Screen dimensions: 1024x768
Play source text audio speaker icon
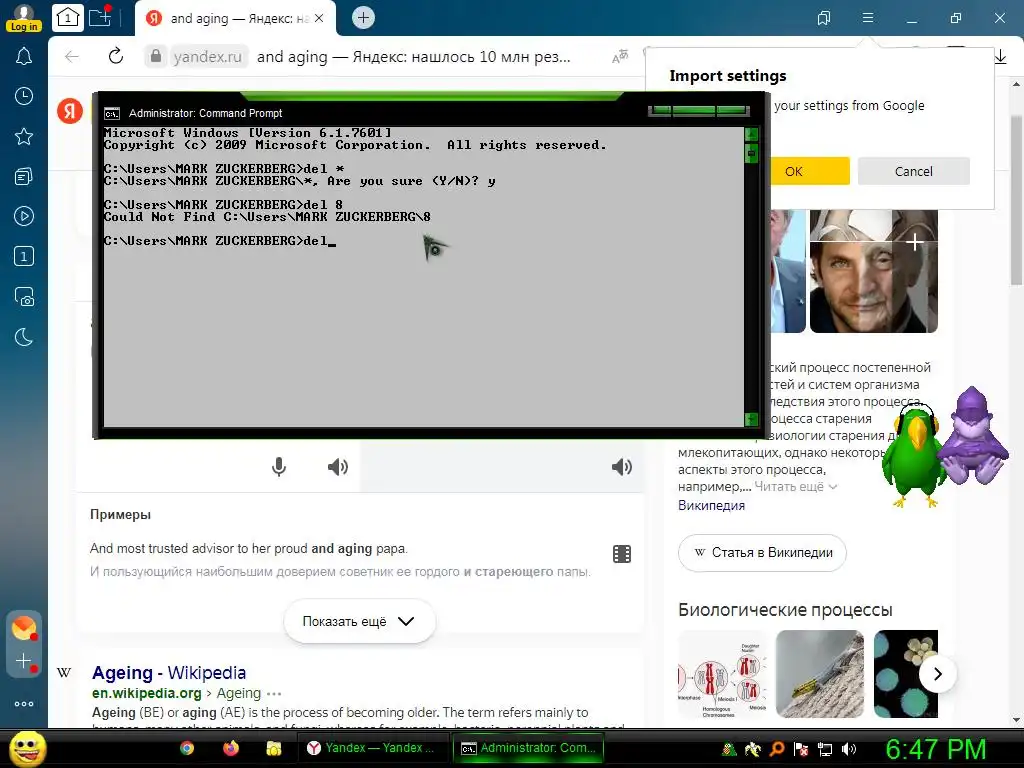pyautogui.click(x=338, y=467)
